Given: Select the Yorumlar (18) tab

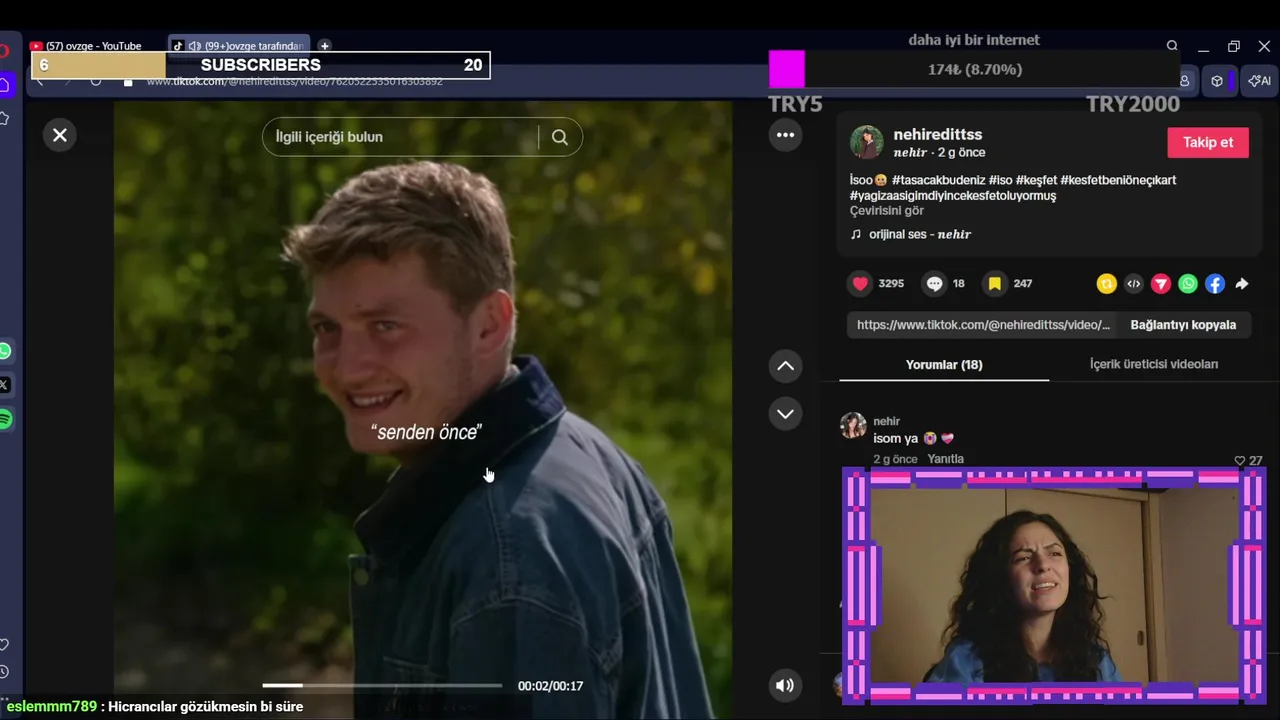Looking at the screenshot, I should click(x=944, y=365).
